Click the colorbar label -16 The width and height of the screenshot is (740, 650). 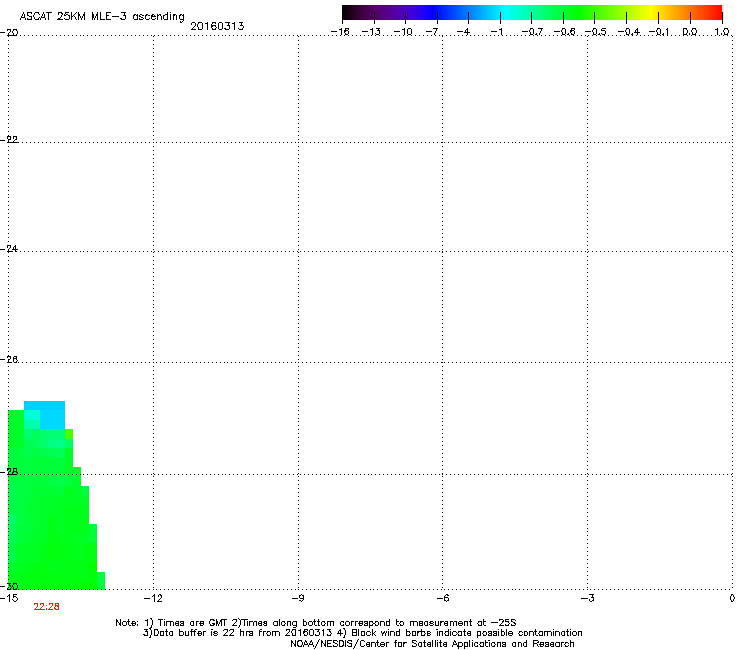[x=340, y=32]
